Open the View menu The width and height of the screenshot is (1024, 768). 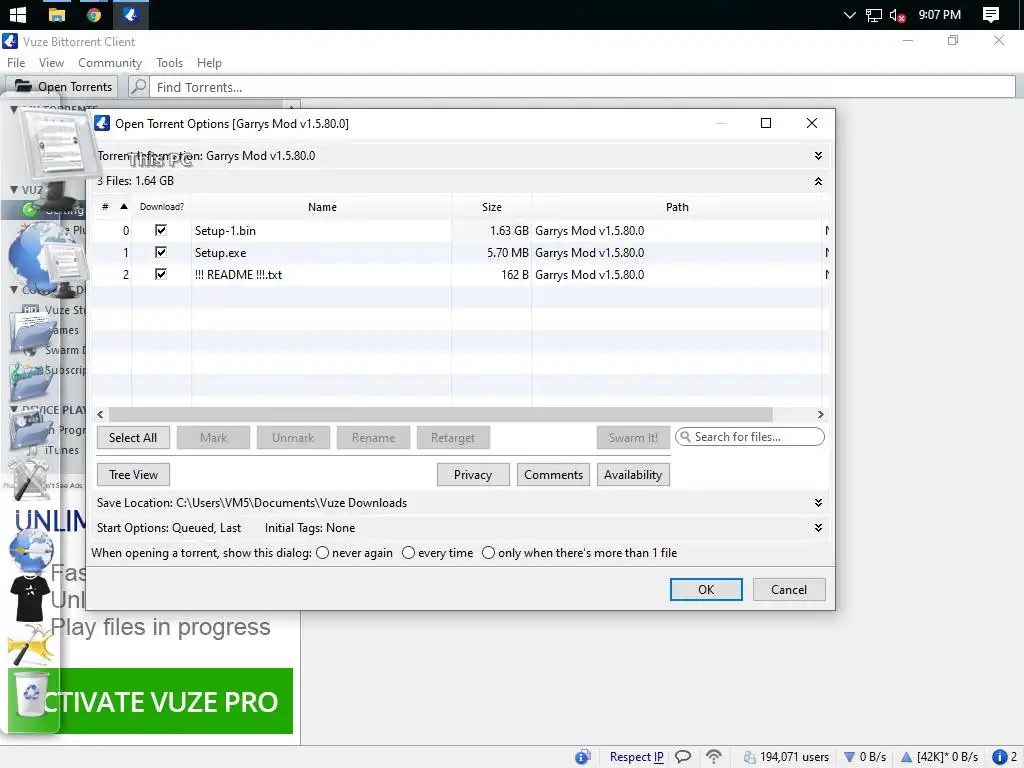[51, 63]
